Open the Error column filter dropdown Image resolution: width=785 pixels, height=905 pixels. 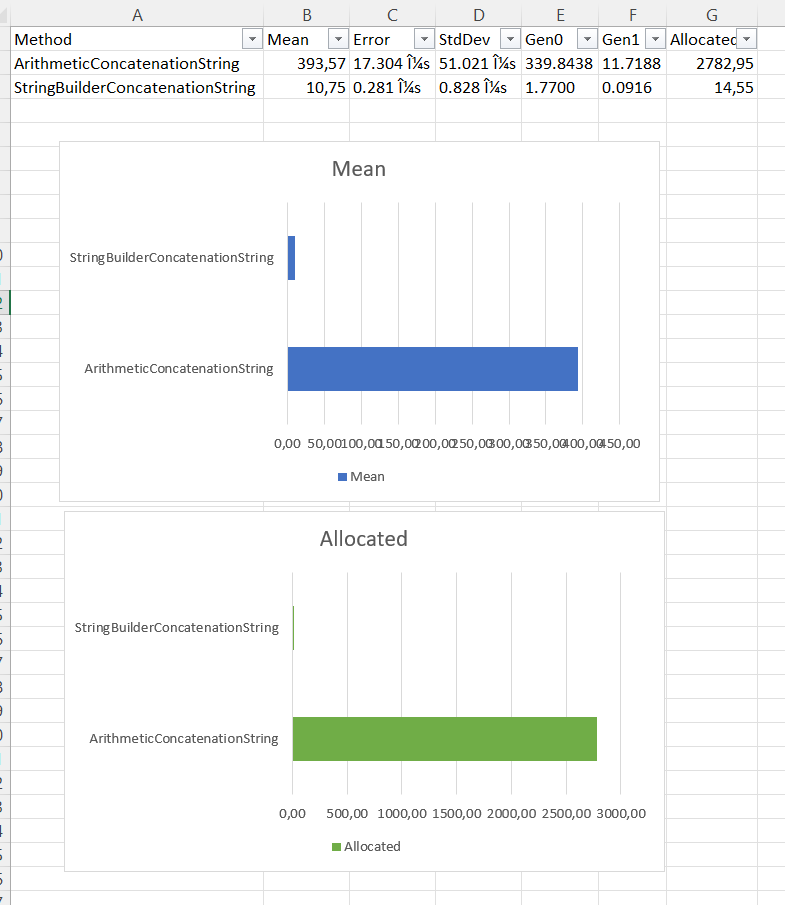(x=423, y=39)
